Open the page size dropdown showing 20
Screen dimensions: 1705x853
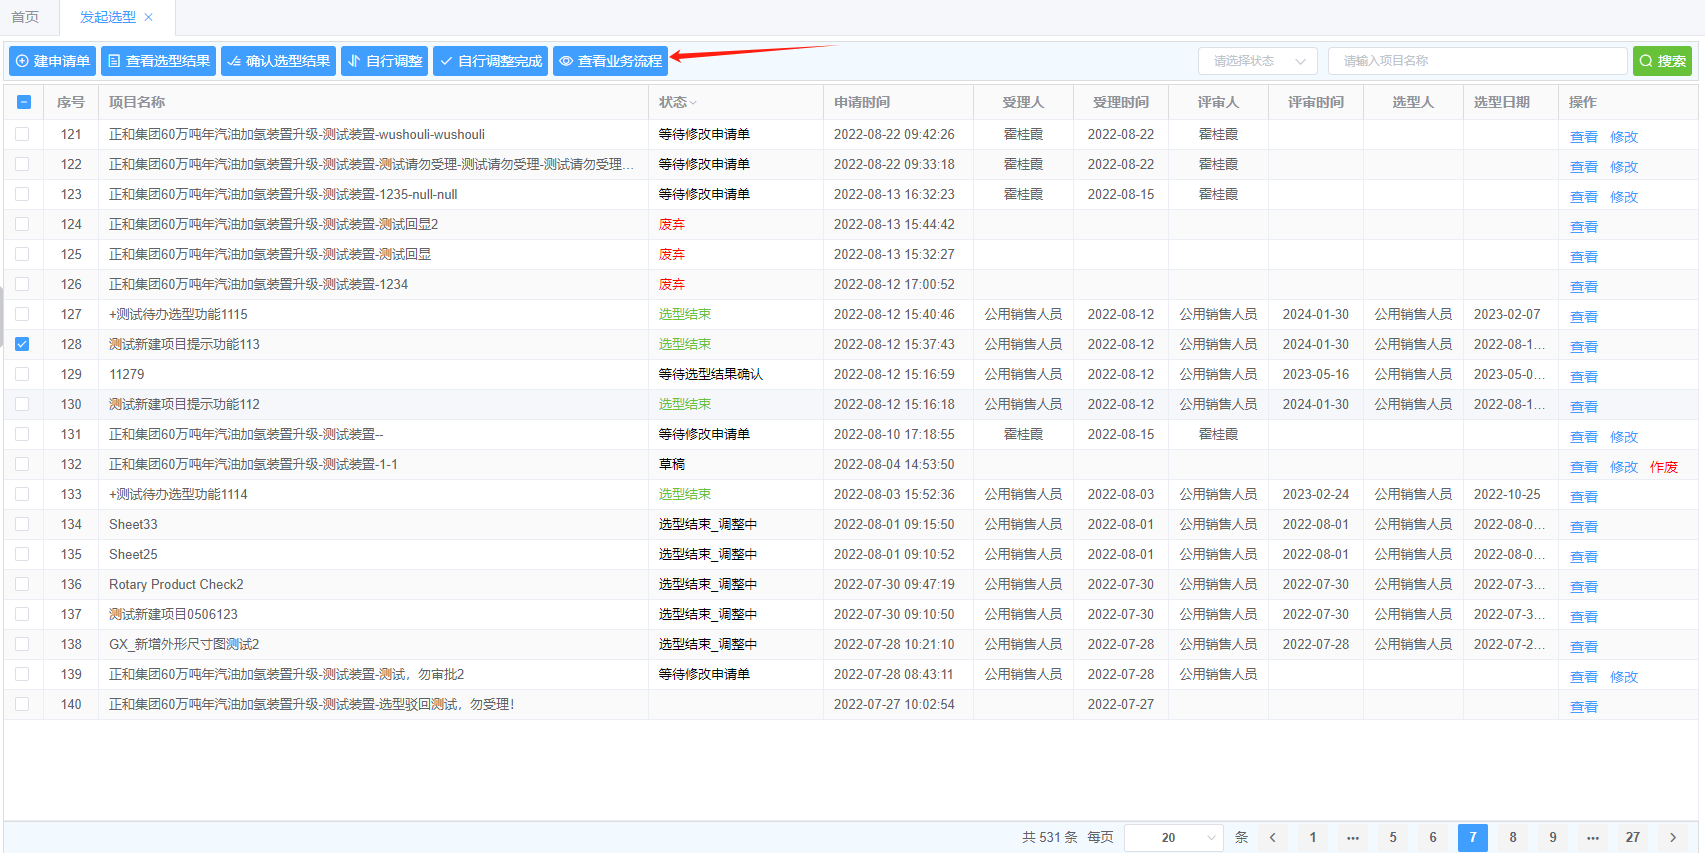(x=1173, y=838)
